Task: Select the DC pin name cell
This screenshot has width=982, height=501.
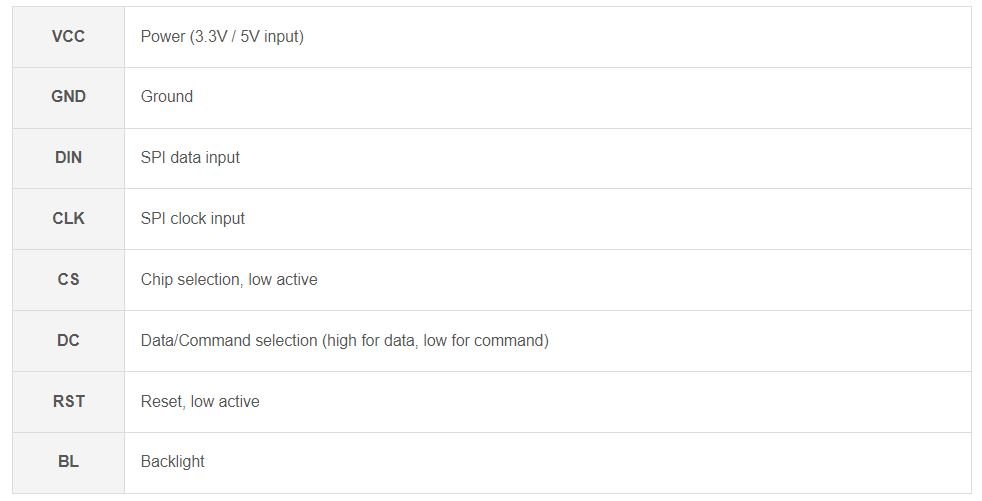Action: click(68, 341)
